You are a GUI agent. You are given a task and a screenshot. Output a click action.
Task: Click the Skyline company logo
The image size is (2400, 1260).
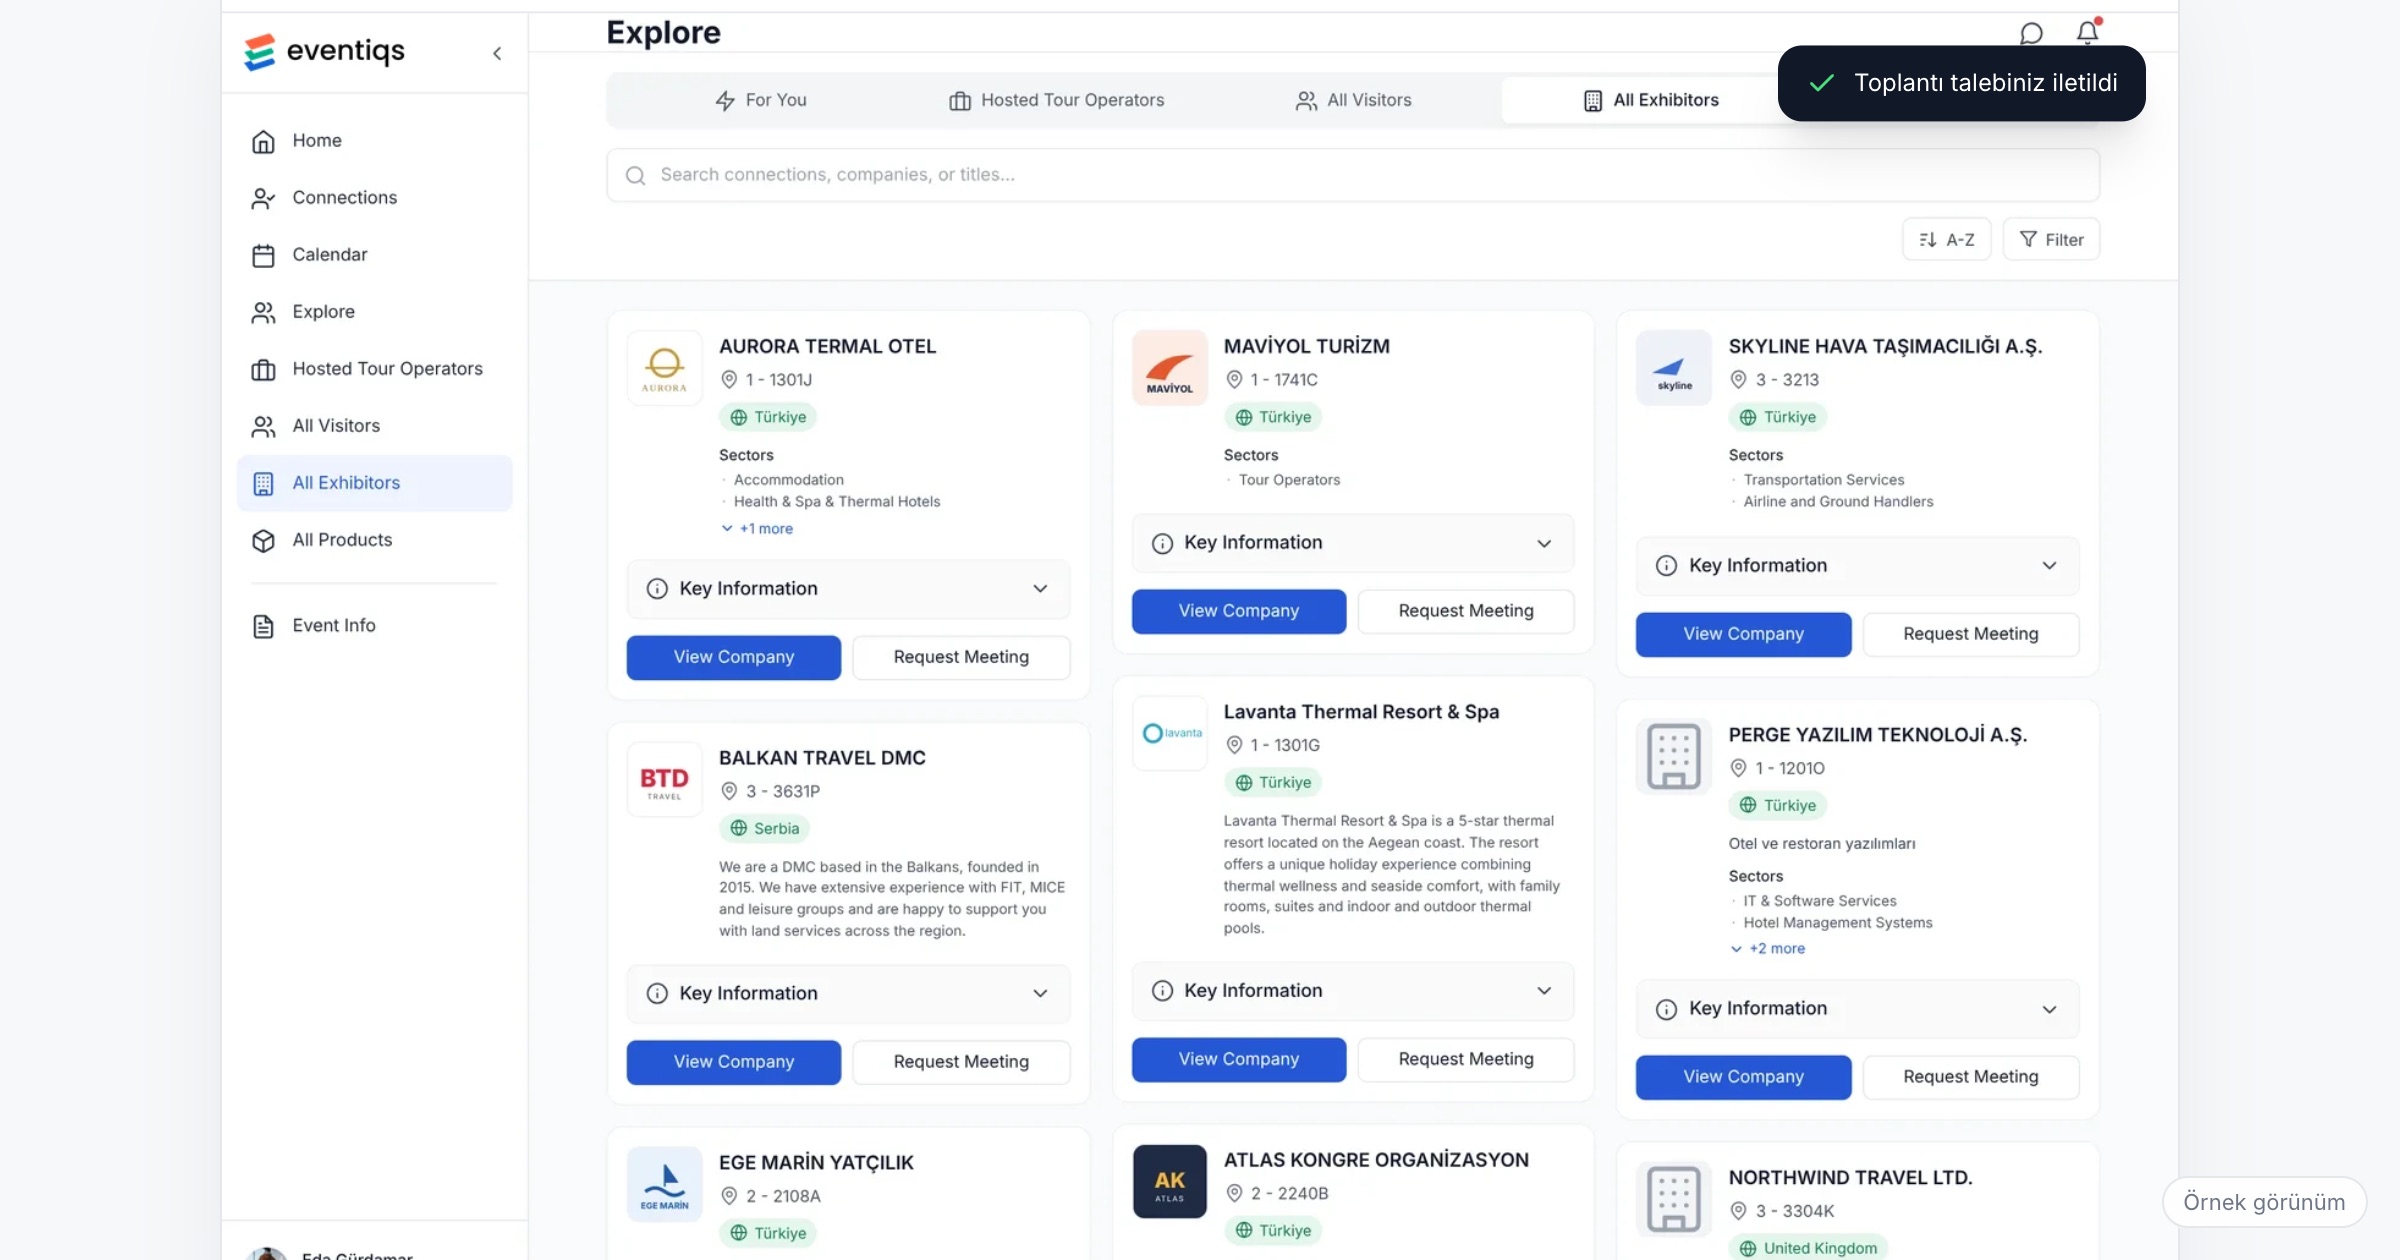[x=1674, y=368]
